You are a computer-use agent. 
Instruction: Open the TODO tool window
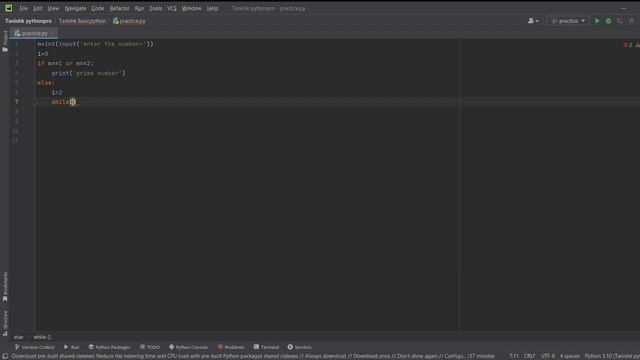[150, 347]
